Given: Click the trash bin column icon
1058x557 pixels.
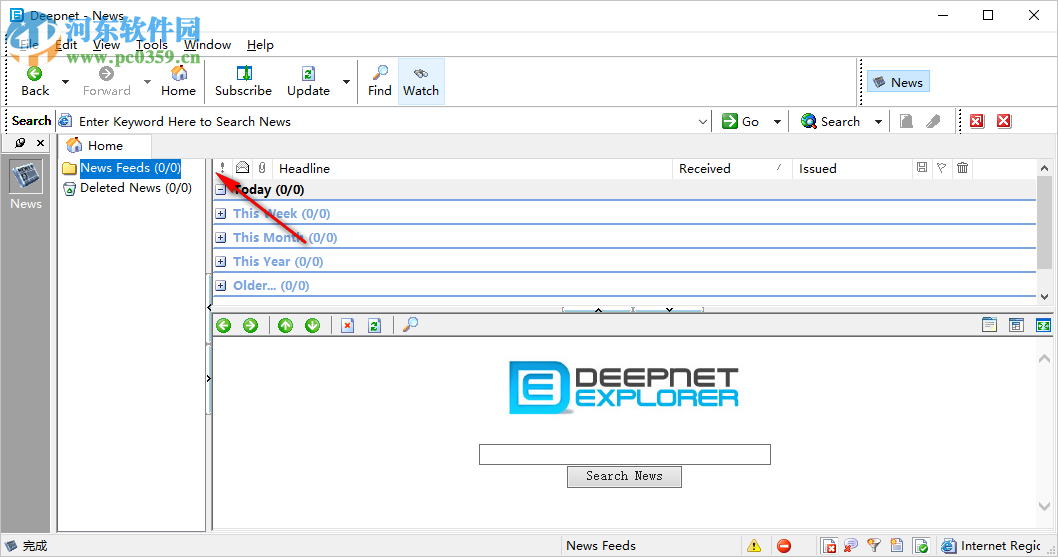Looking at the screenshot, I should click(x=962, y=167).
